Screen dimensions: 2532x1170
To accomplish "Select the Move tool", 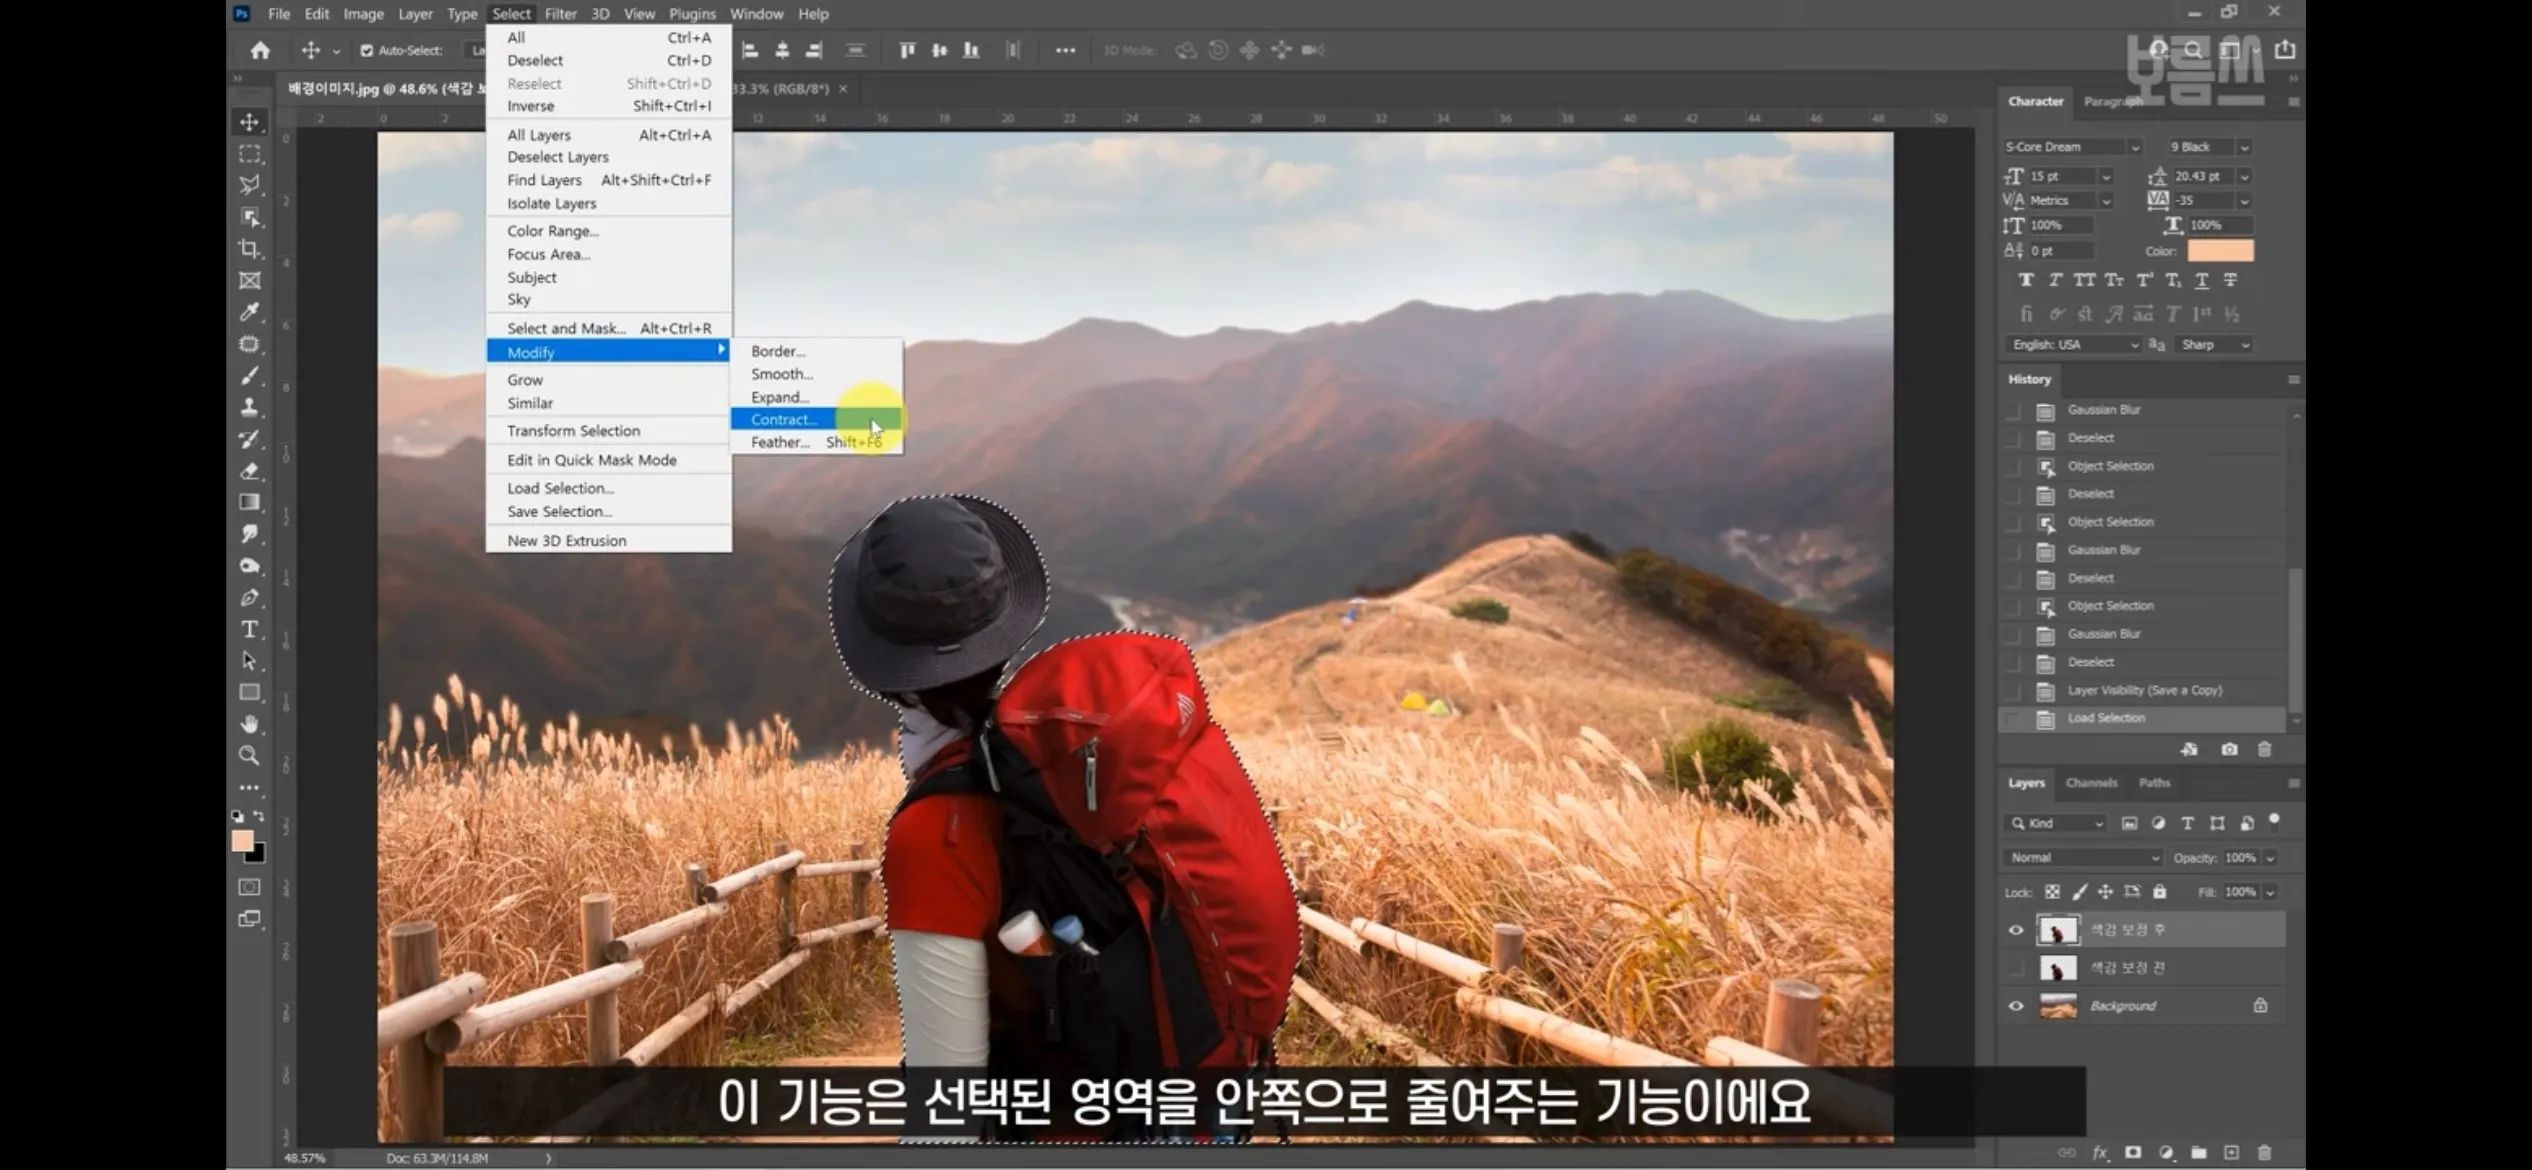I will coord(249,122).
